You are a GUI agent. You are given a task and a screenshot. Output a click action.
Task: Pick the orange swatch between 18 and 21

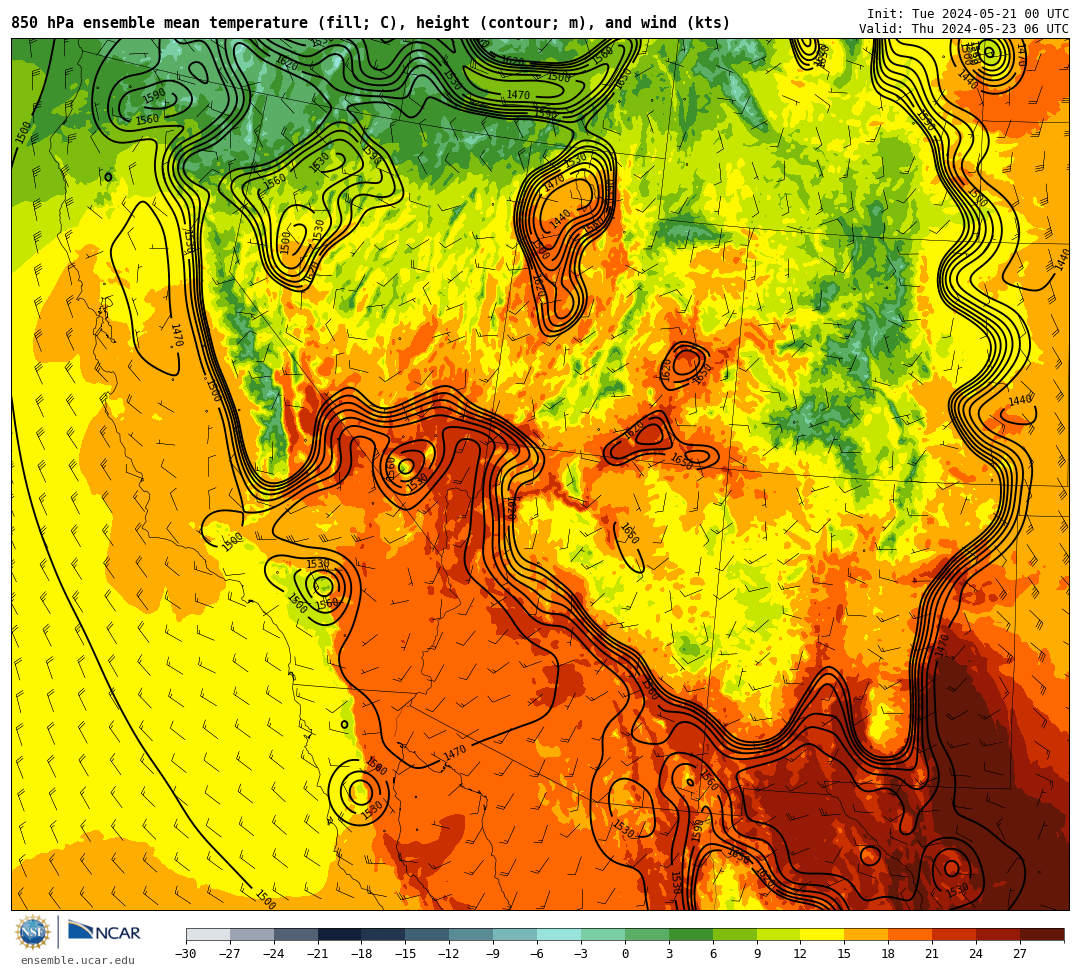pos(911,934)
